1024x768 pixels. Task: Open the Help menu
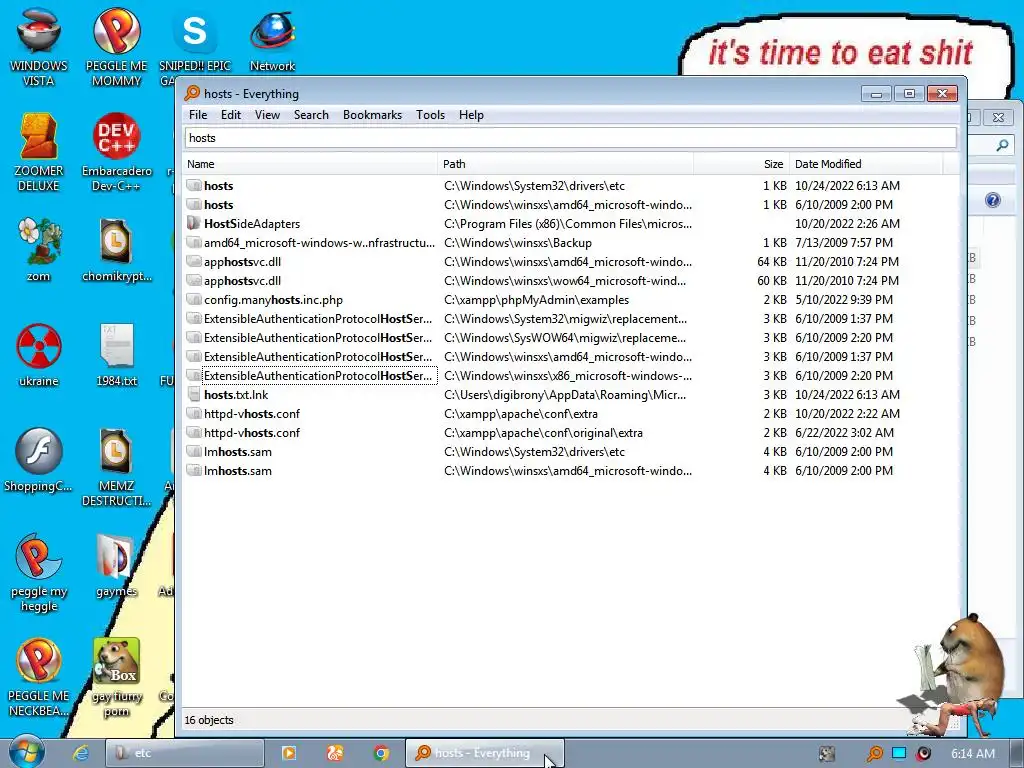[471, 115]
